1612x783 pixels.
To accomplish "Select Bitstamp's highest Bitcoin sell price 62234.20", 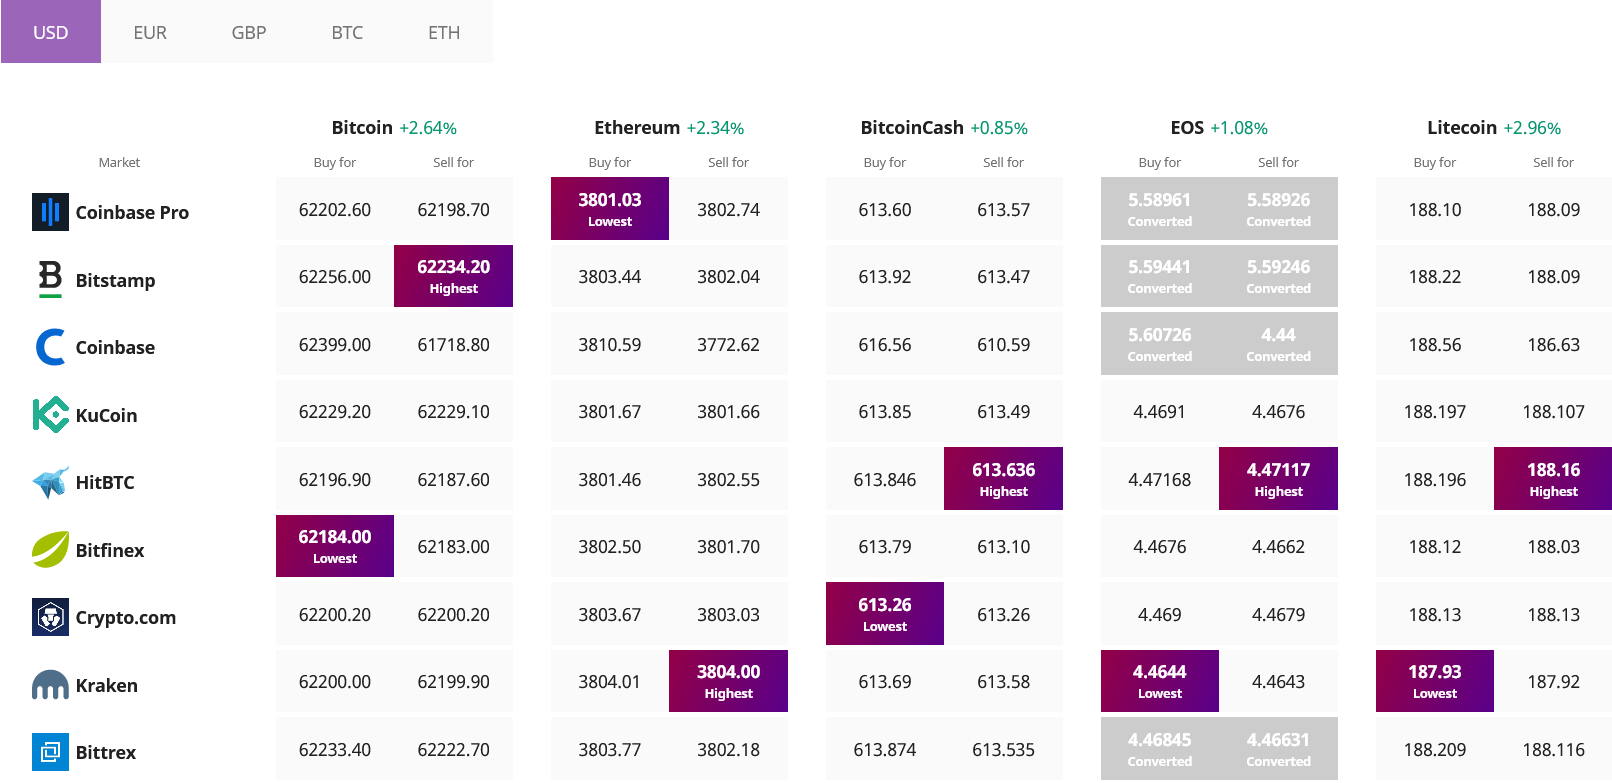I will [x=454, y=276].
